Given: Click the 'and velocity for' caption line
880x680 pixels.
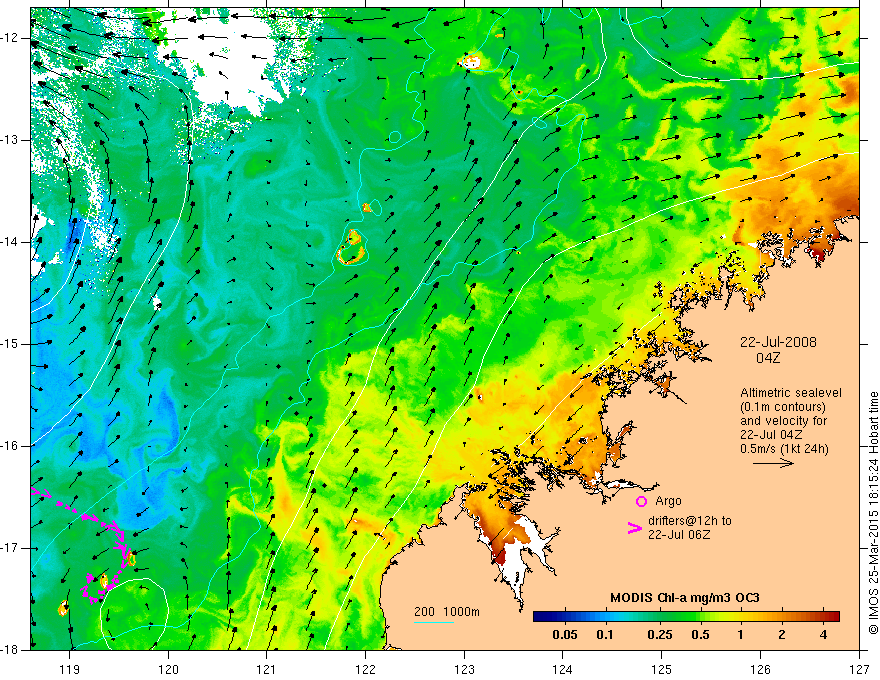Looking at the screenshot, I should click(x=783, y=421).
